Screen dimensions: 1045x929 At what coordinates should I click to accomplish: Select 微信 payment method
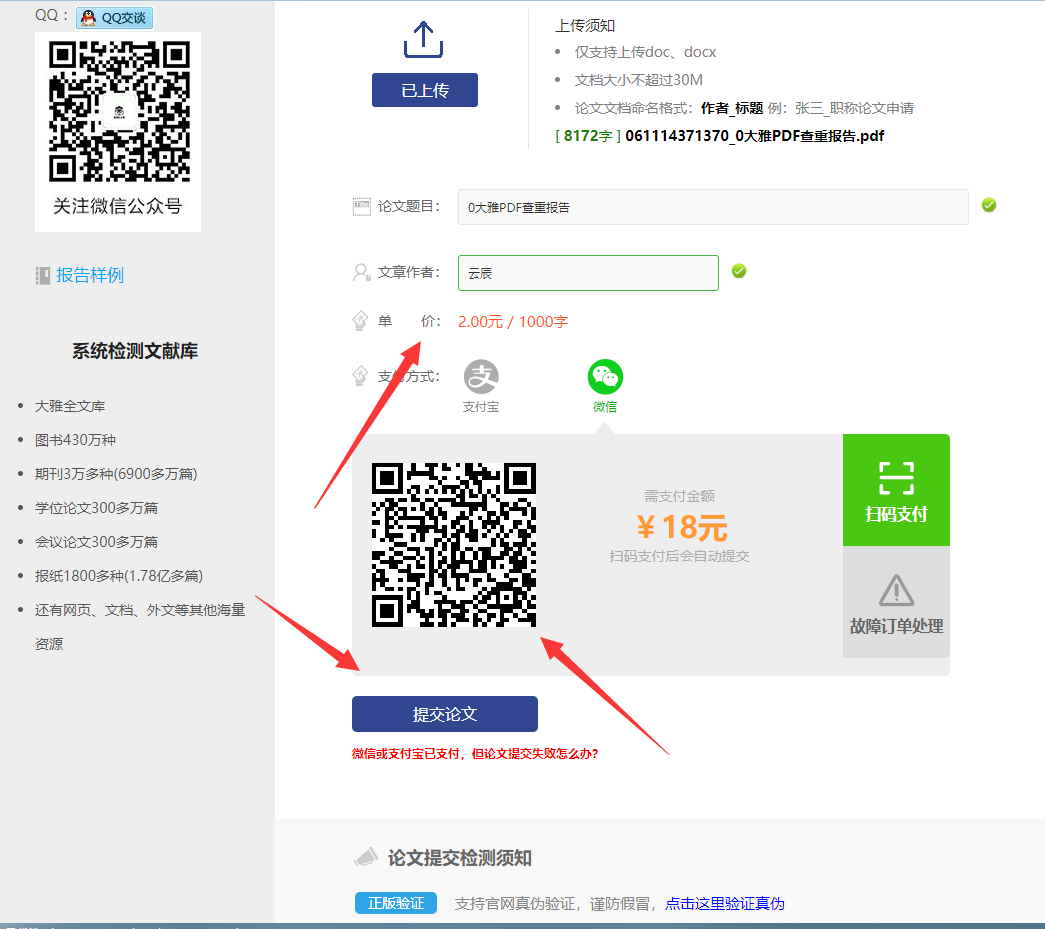605,386
